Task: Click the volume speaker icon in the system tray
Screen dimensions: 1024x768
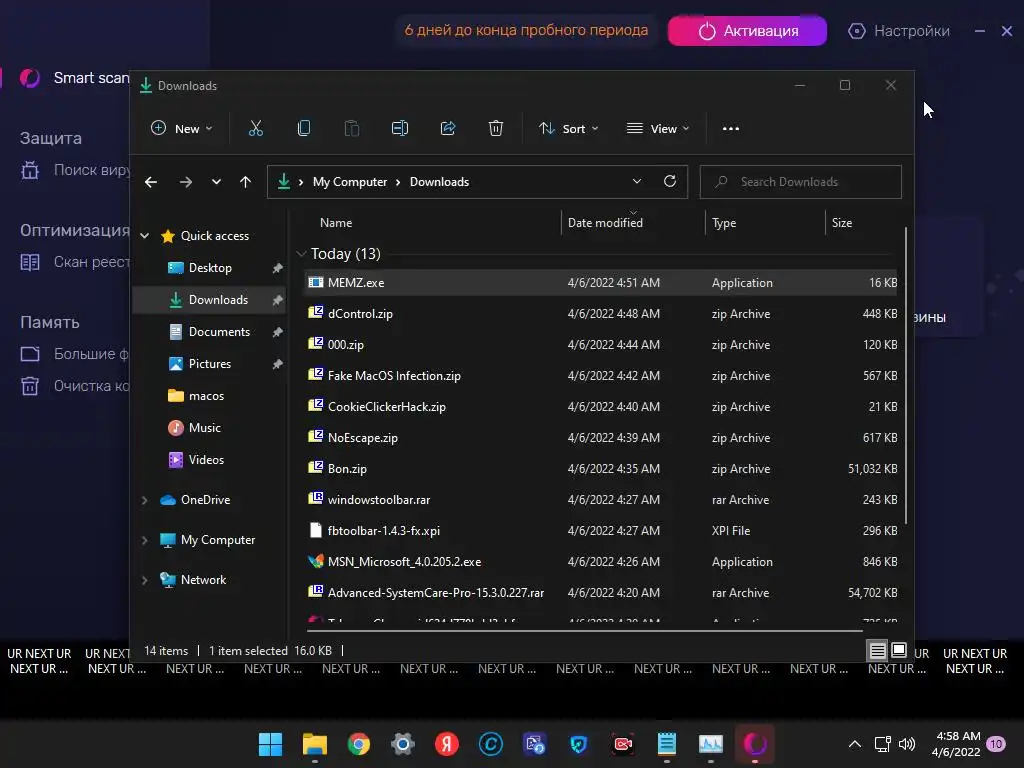Action: 907,744
